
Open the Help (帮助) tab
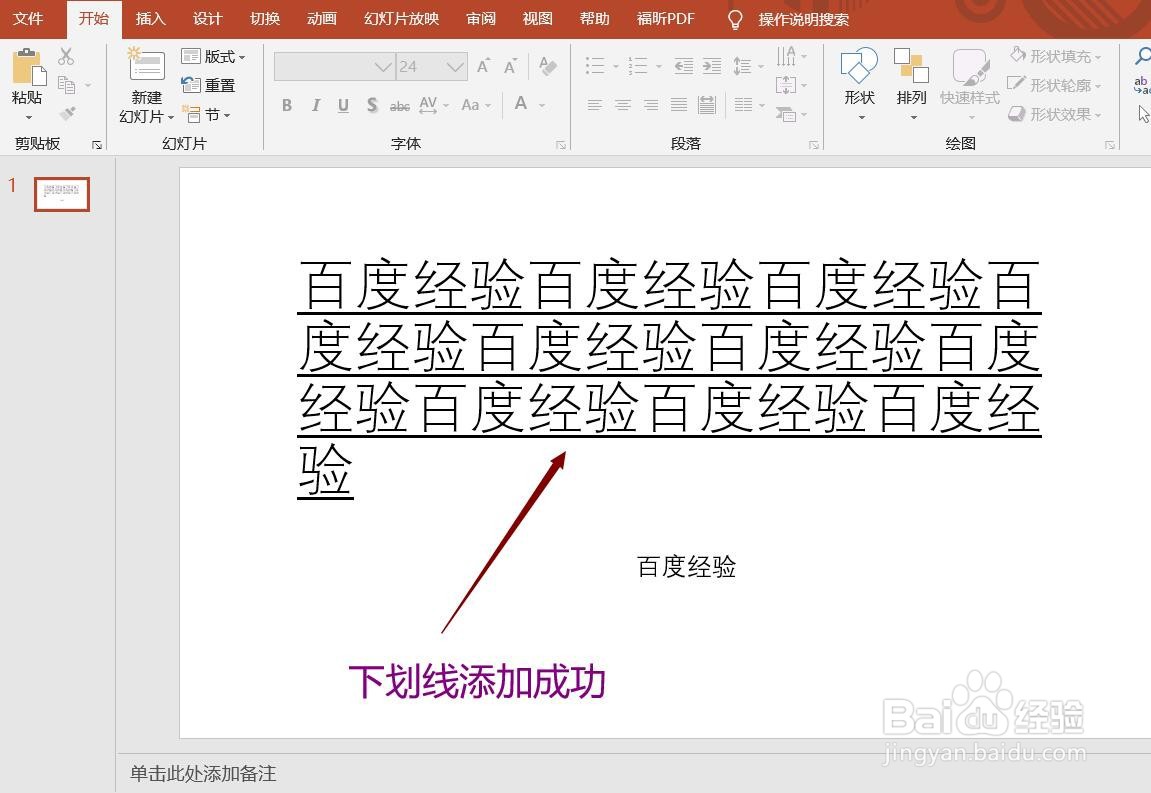point(595,19)
